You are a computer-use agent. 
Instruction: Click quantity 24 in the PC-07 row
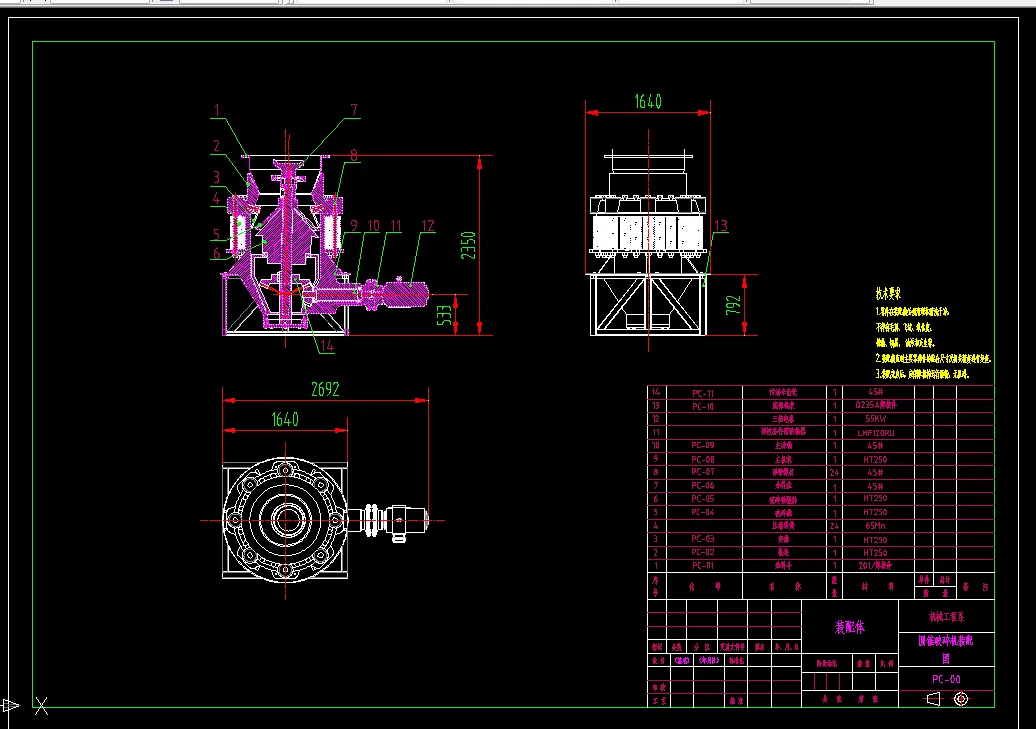pos(834,473)
